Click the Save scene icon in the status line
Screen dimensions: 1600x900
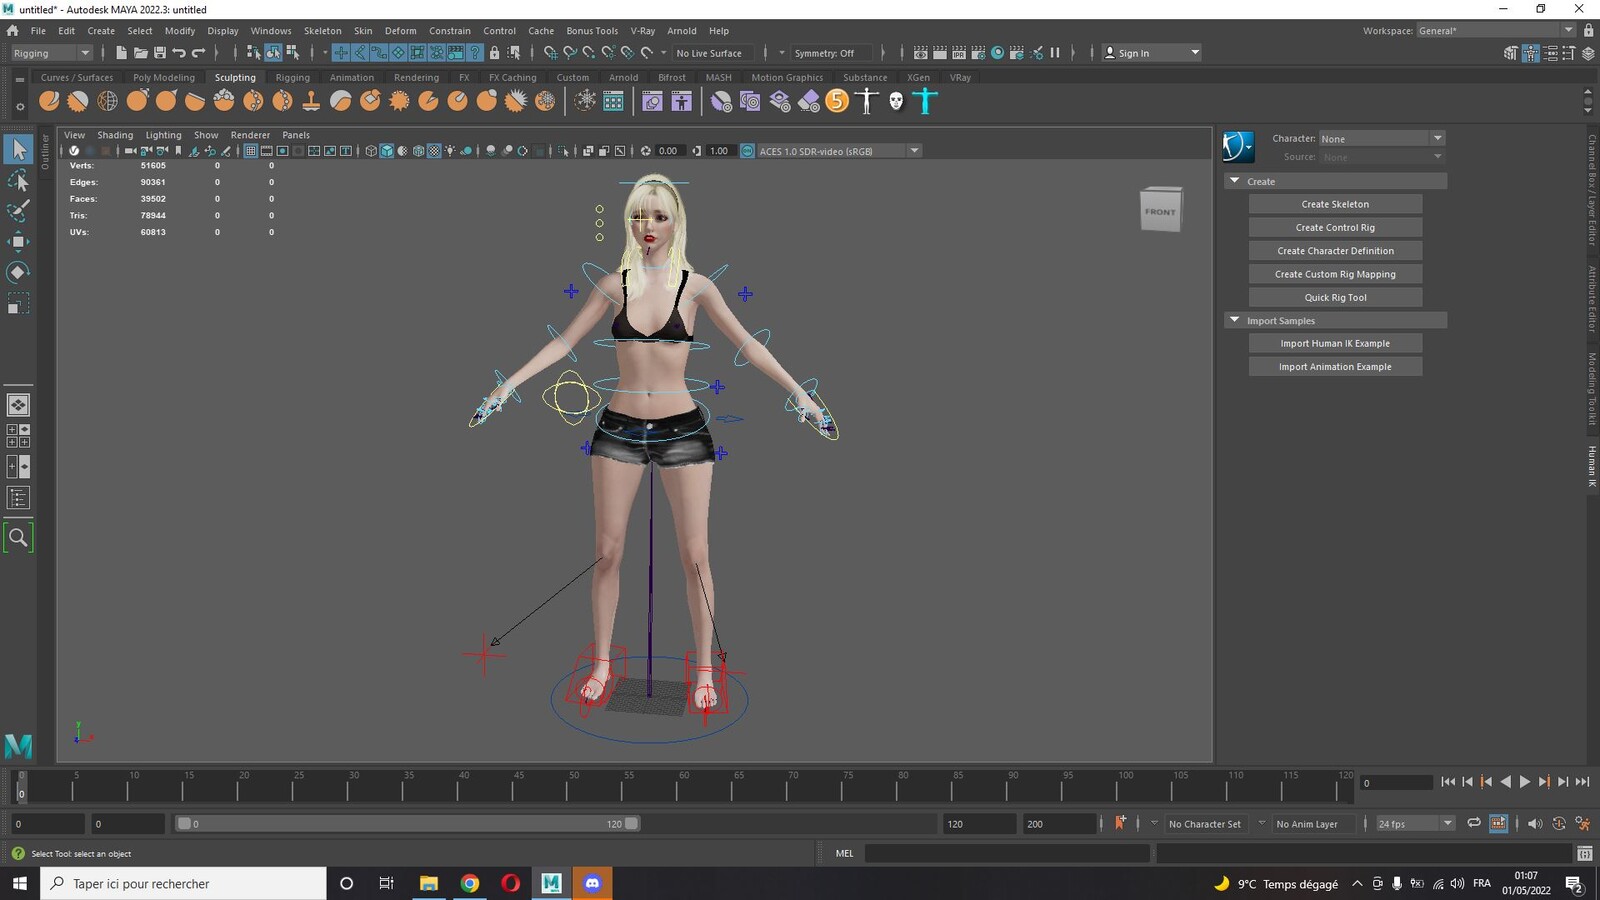click(160, 53)
